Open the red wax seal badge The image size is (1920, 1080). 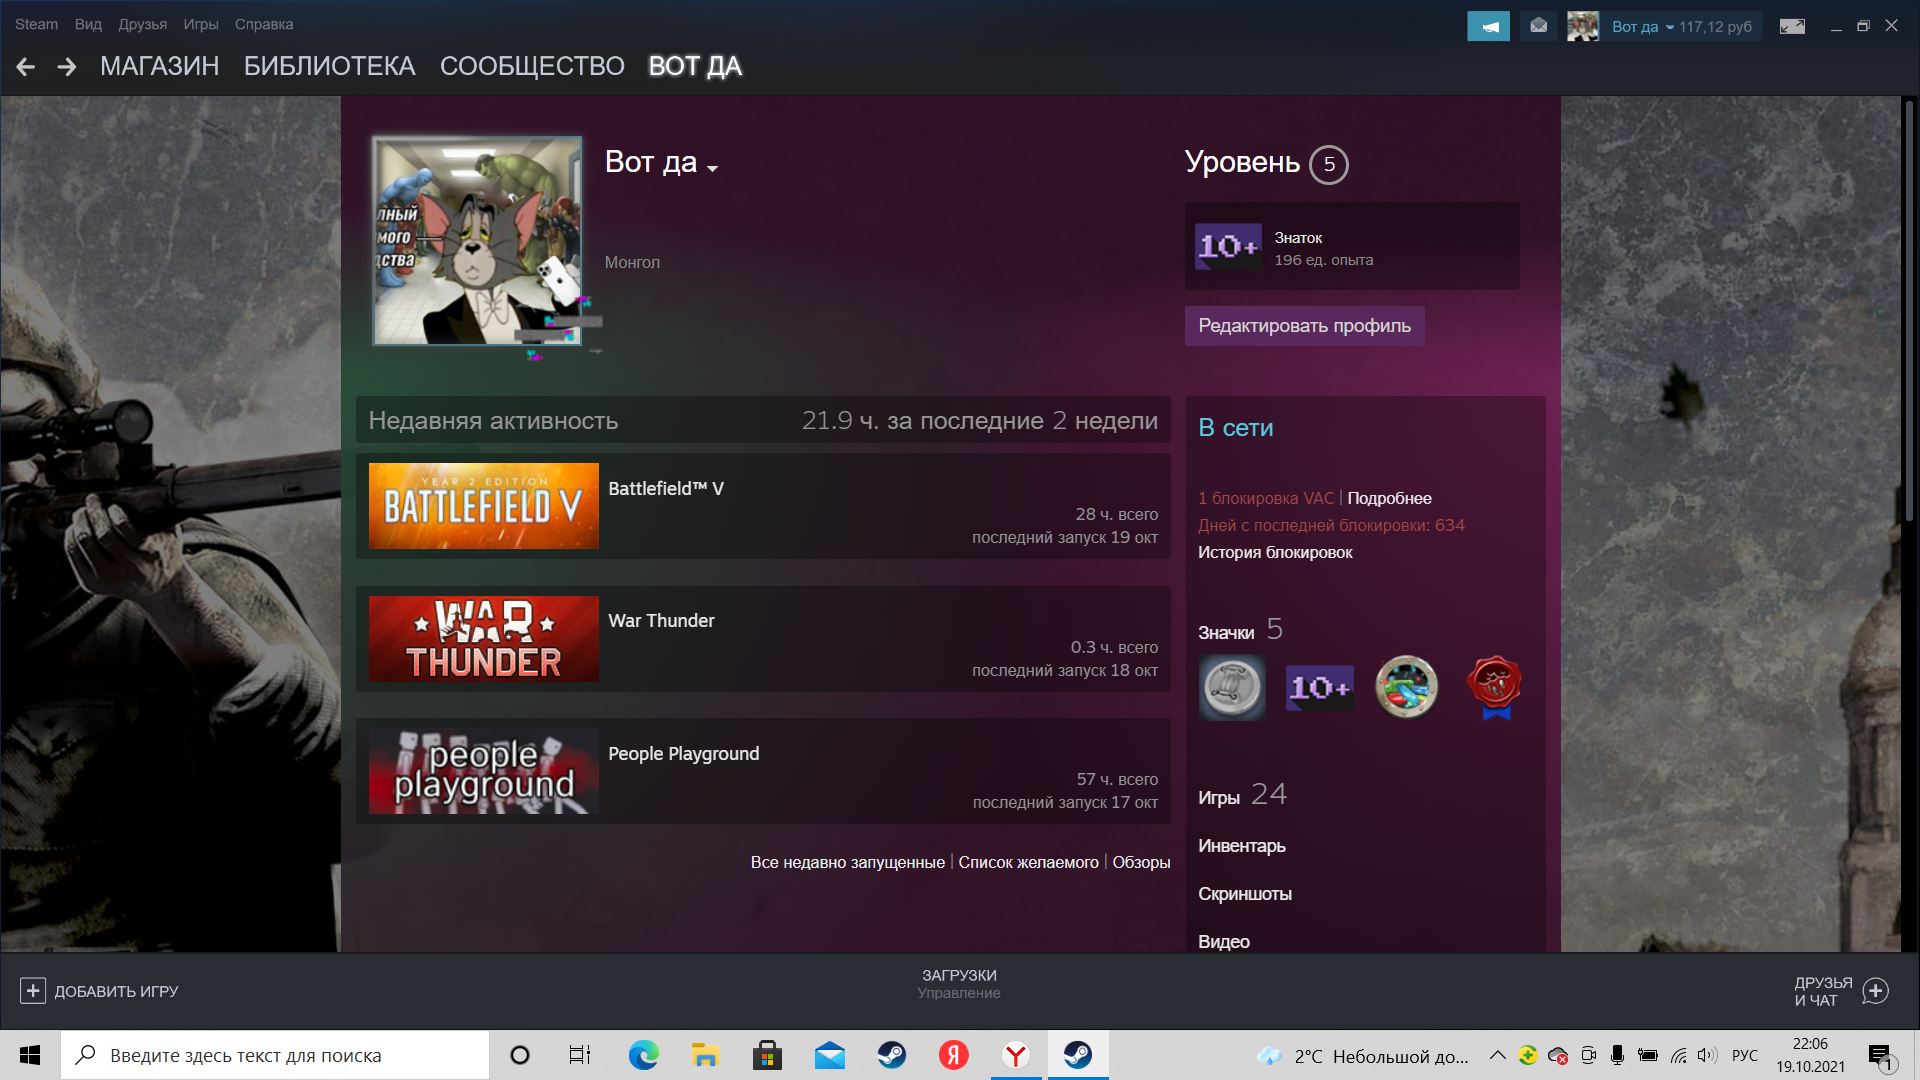tap(1494, 687)
